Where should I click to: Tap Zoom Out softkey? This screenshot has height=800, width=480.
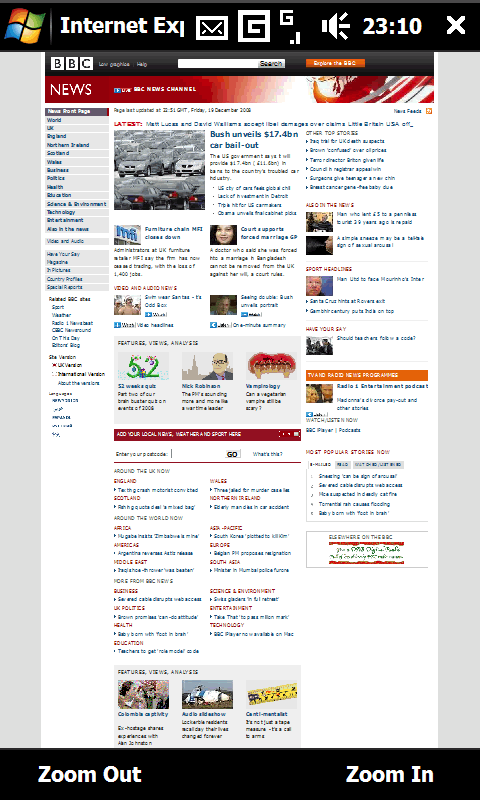pyautogui.click(x=89, y=774)
